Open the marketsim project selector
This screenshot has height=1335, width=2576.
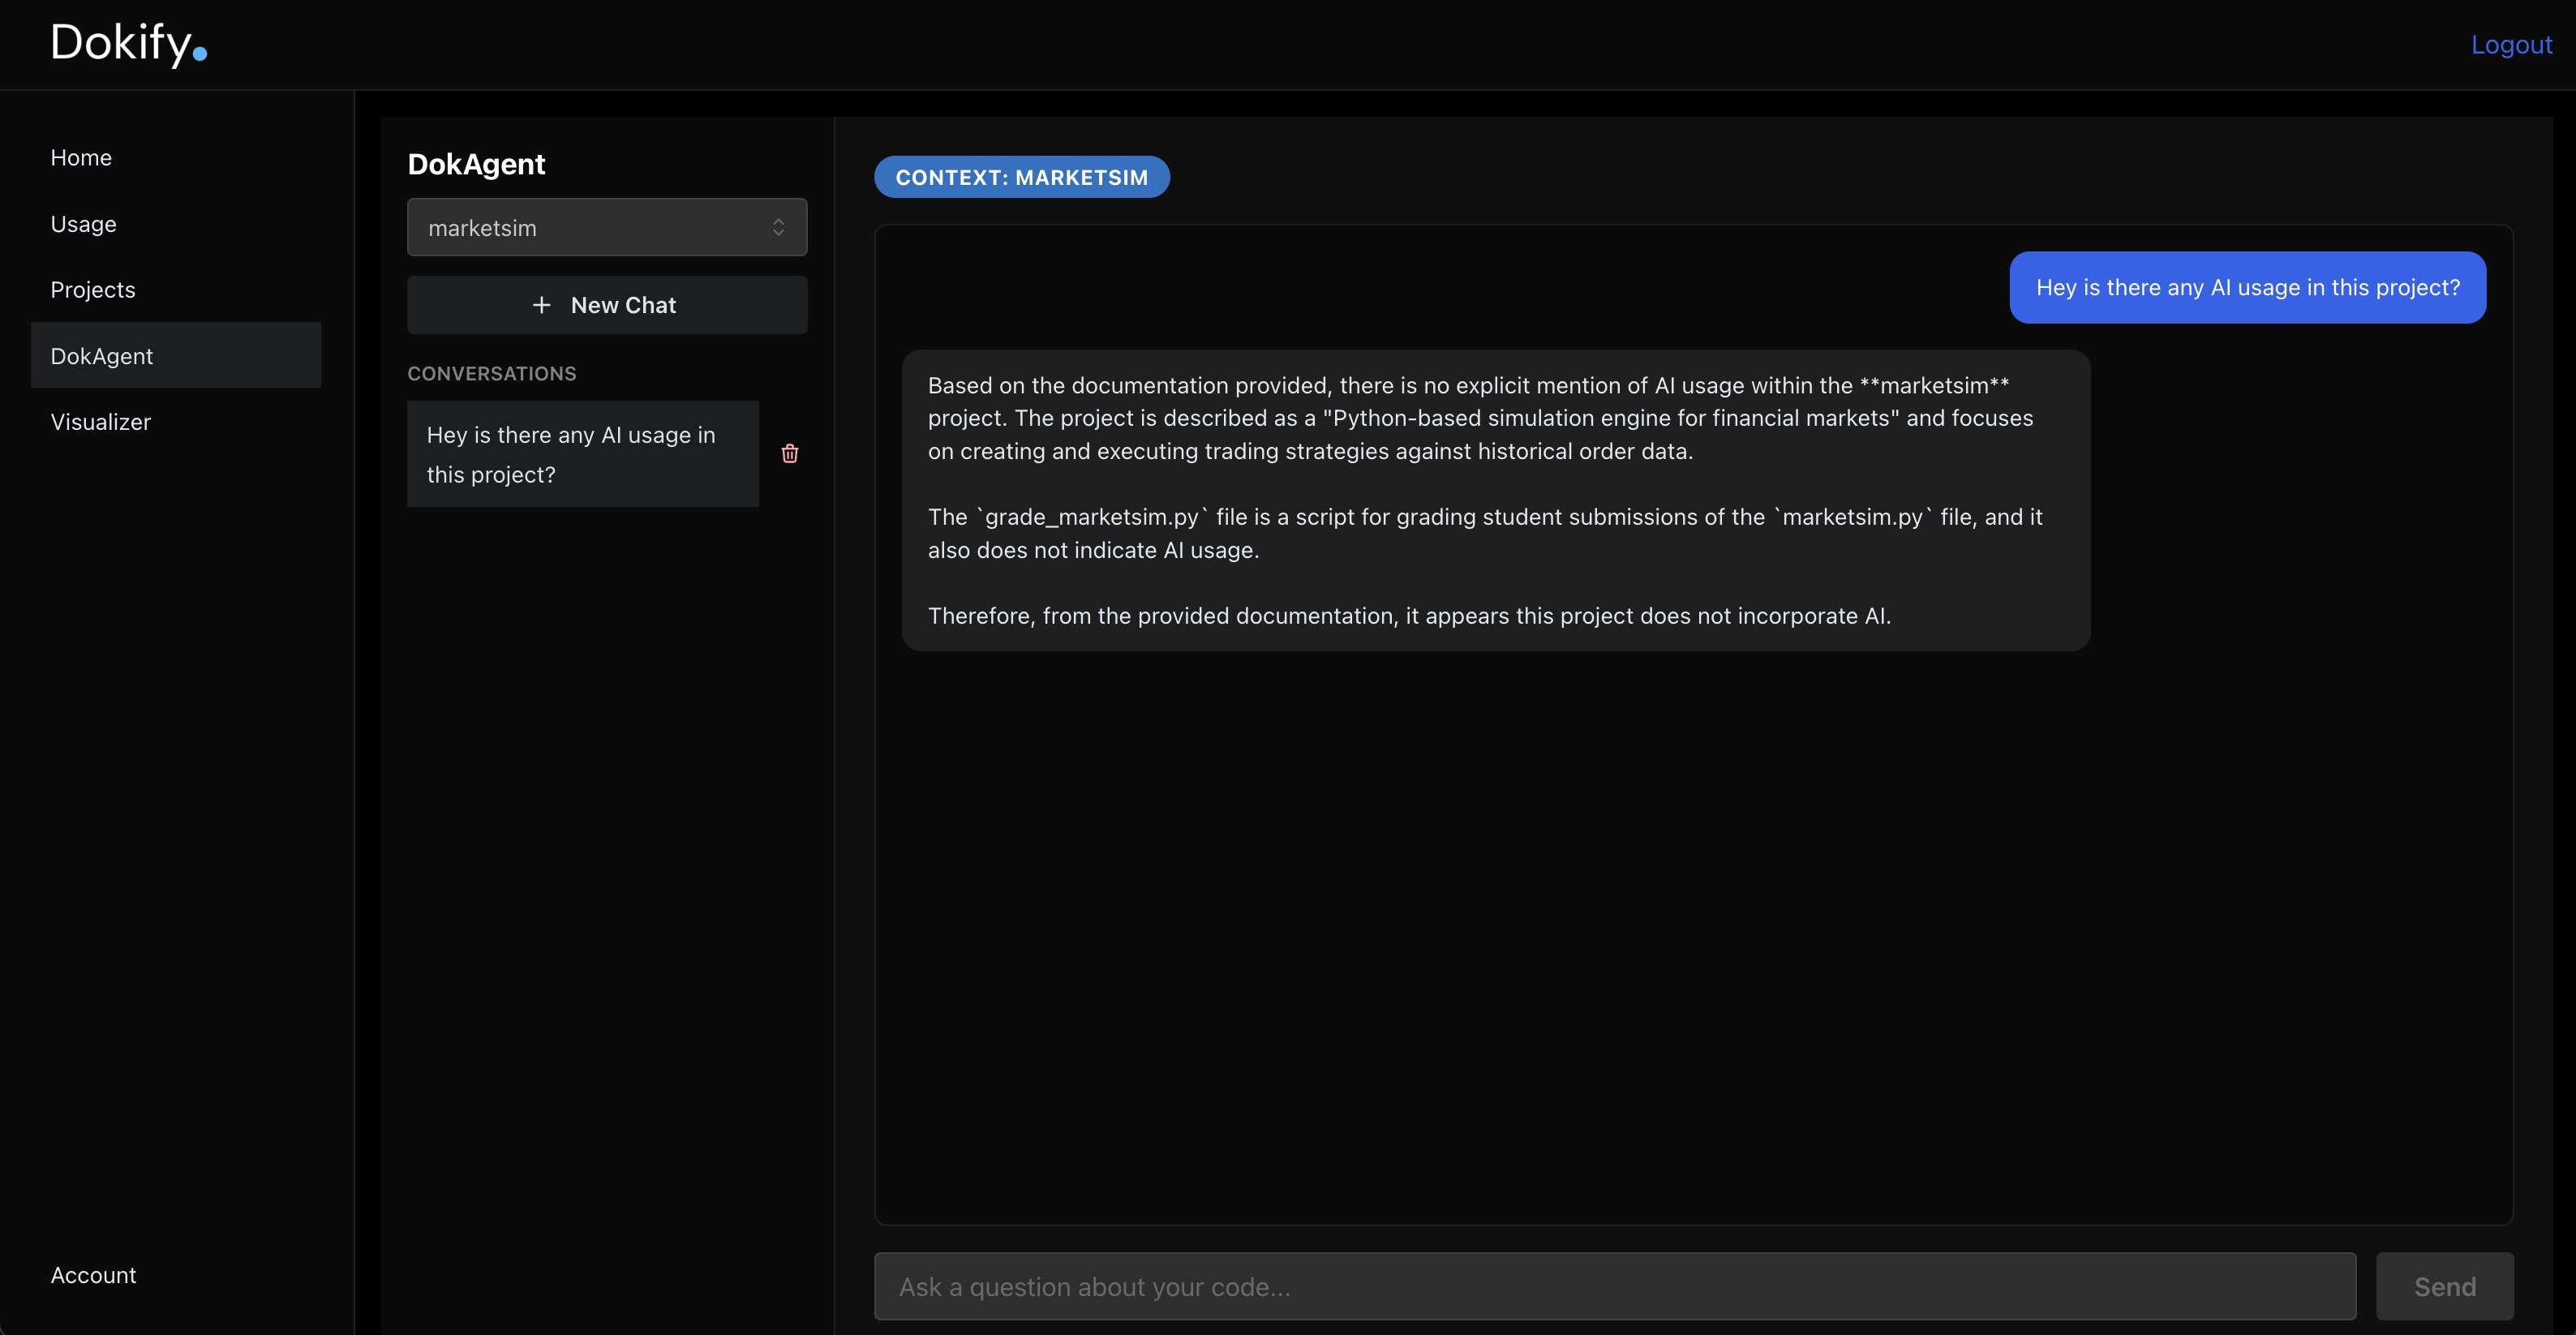[x=606, y=228]
